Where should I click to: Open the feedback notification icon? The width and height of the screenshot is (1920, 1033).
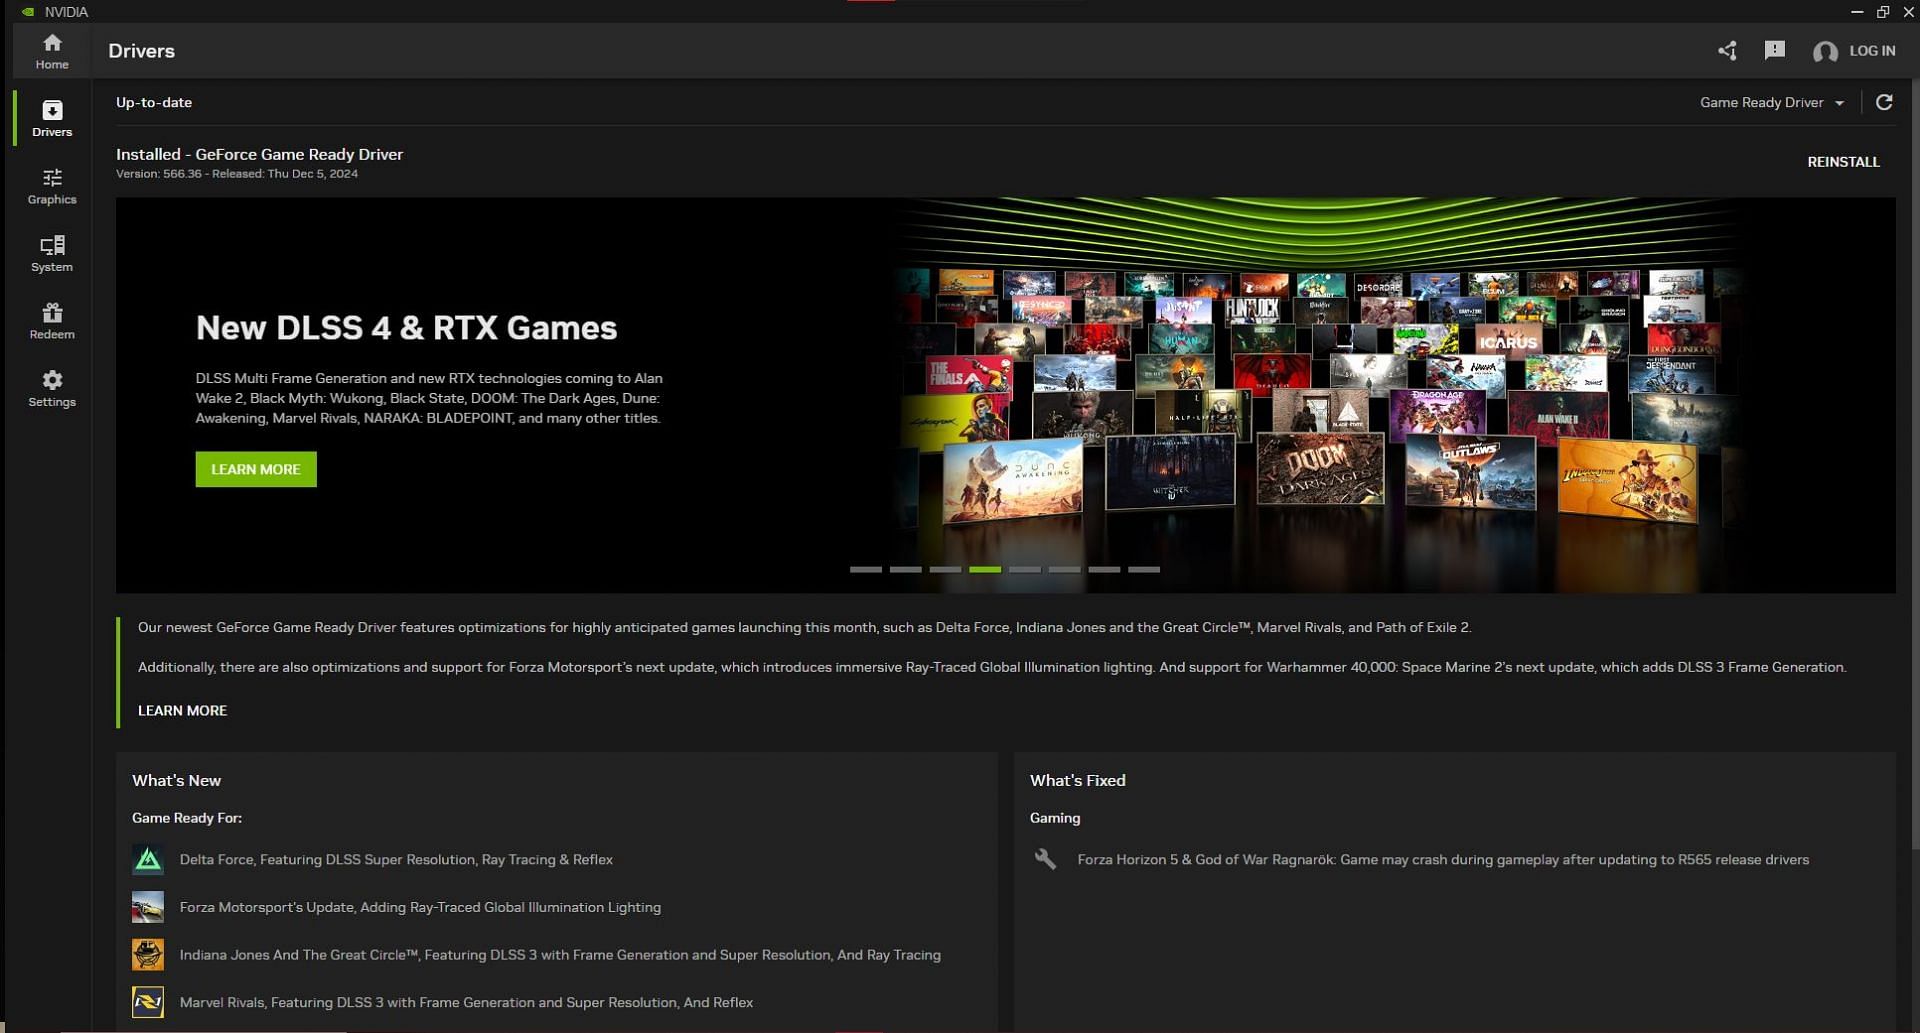click(1775, 50)
